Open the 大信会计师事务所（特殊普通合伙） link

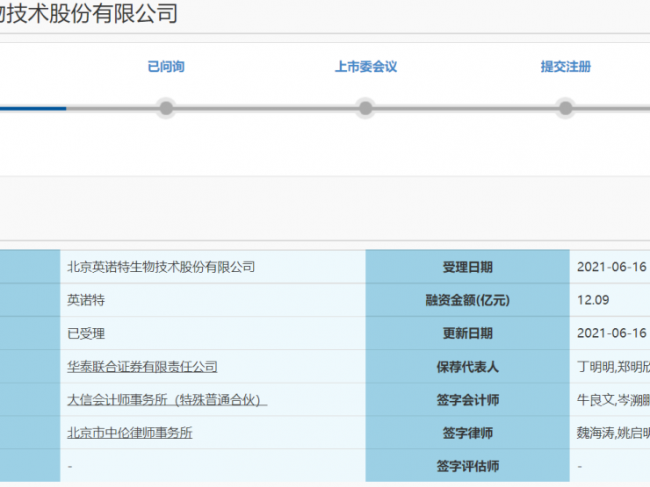click(x=167, y=400)
